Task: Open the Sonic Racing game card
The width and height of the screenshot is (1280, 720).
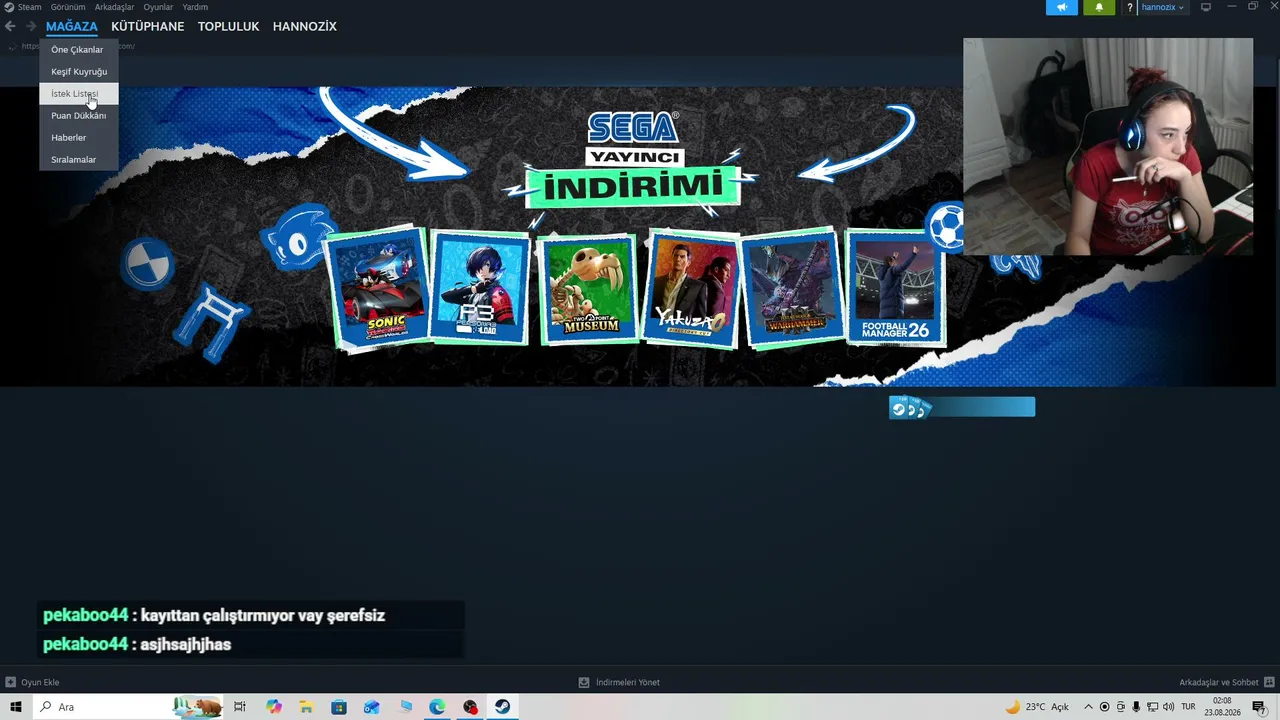Action: tap(377, 289)
